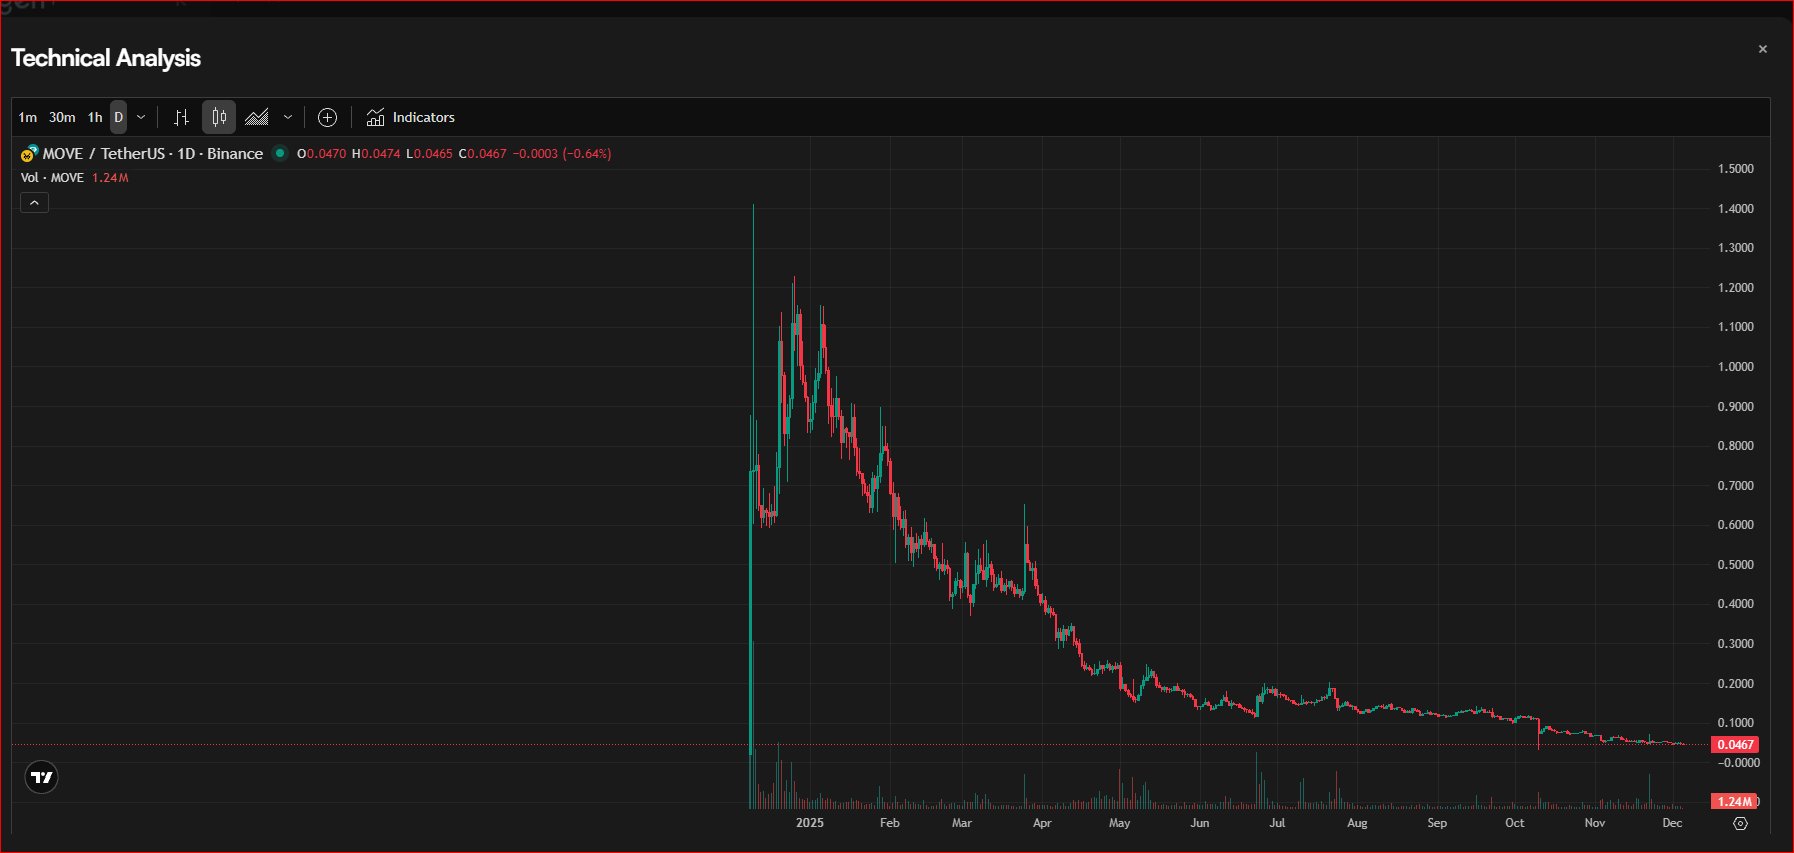Screen dimensions: 1794x853
Task: Click the 0.7000 price axis label
Action: point(1736,486)
